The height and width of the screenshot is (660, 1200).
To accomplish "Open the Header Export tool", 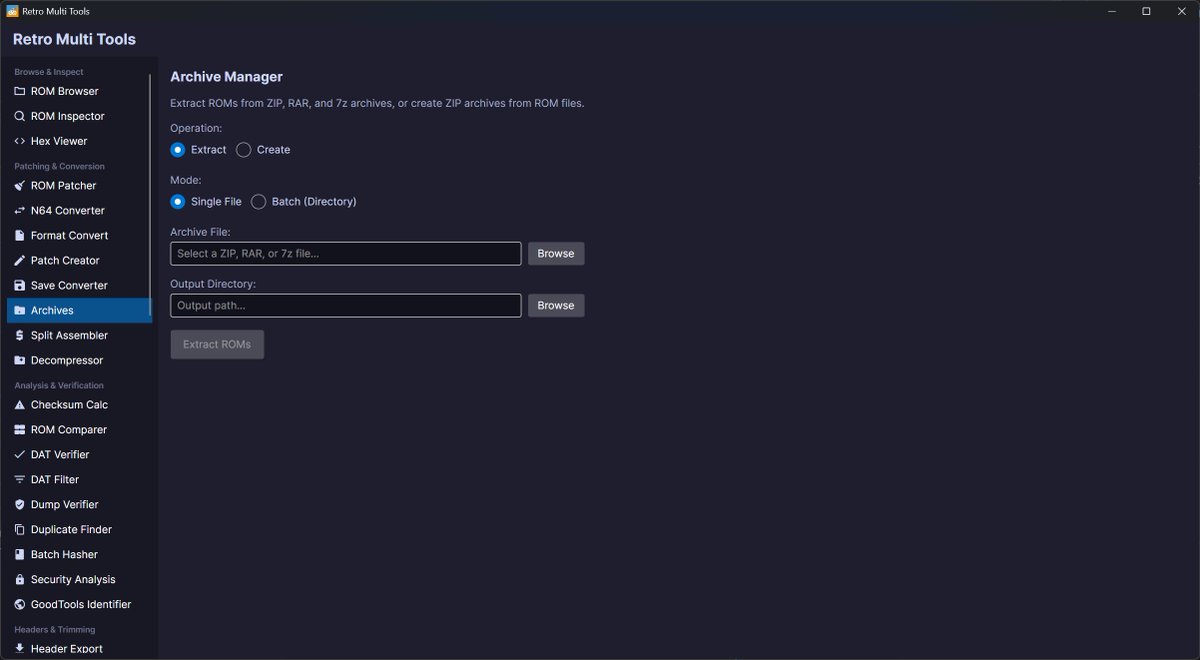I will [x=79, y=648].
